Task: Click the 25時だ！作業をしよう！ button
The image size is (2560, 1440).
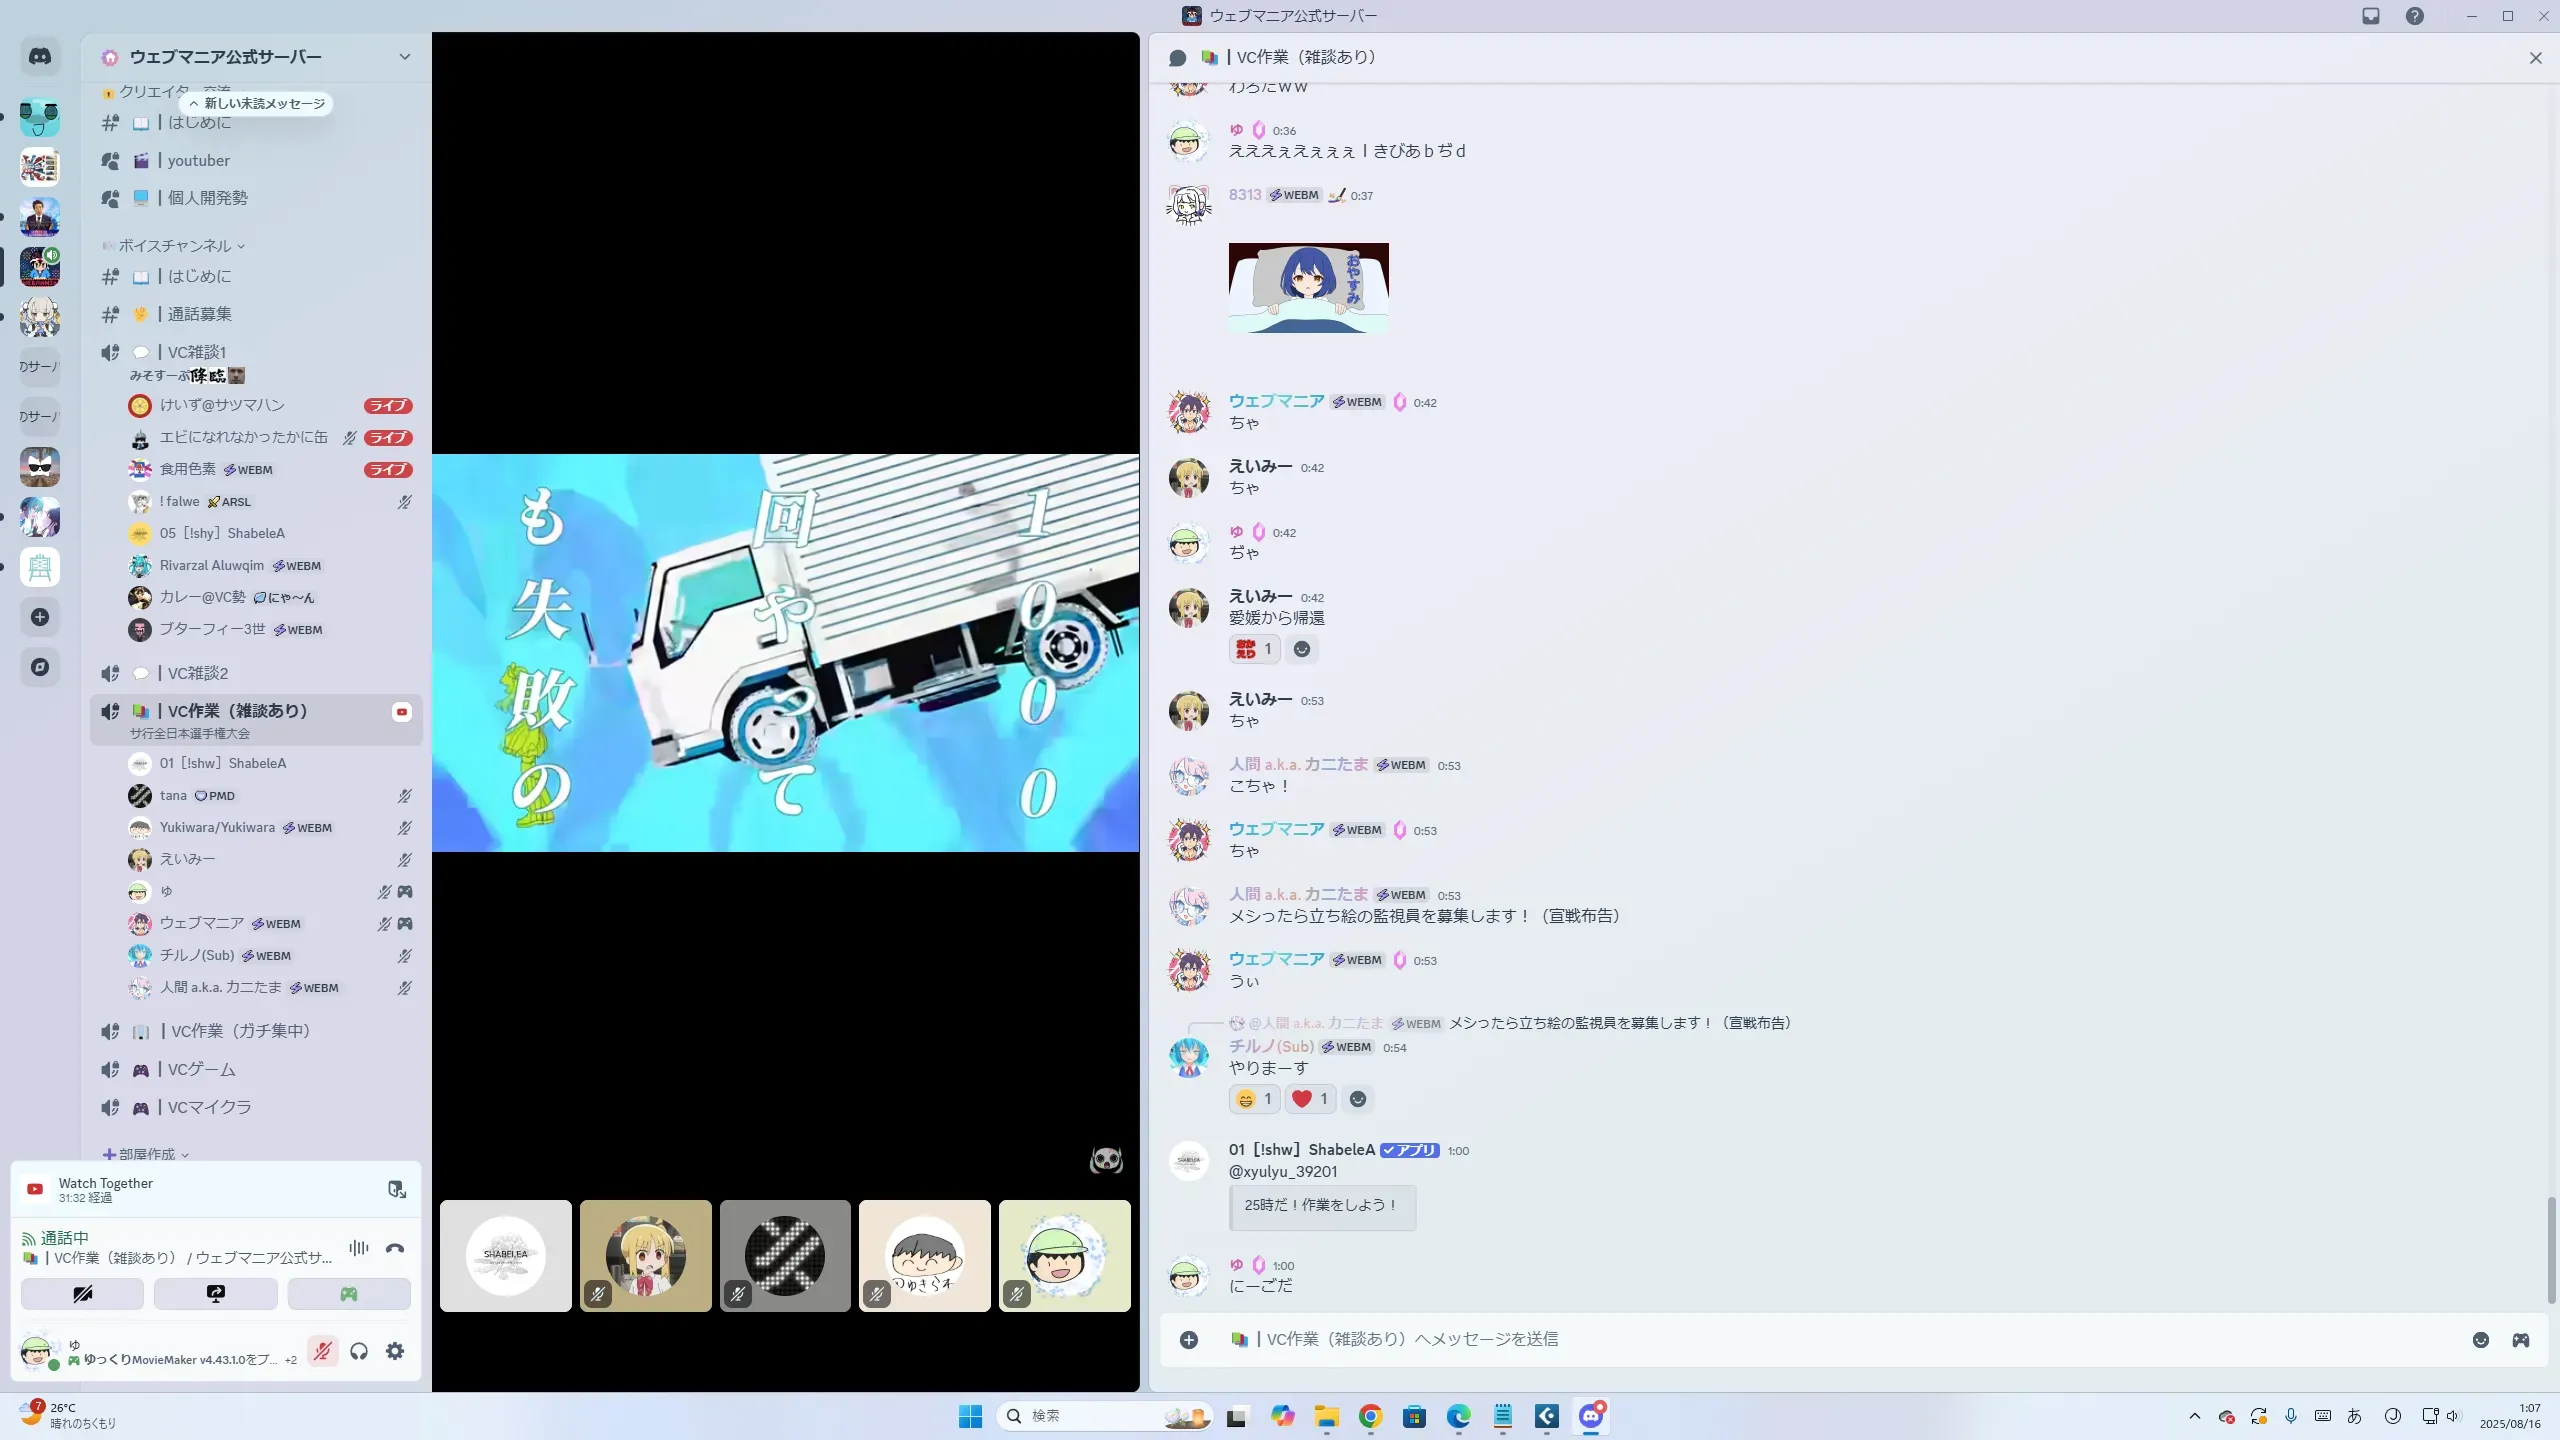Action: (x=1321, y=1206)
